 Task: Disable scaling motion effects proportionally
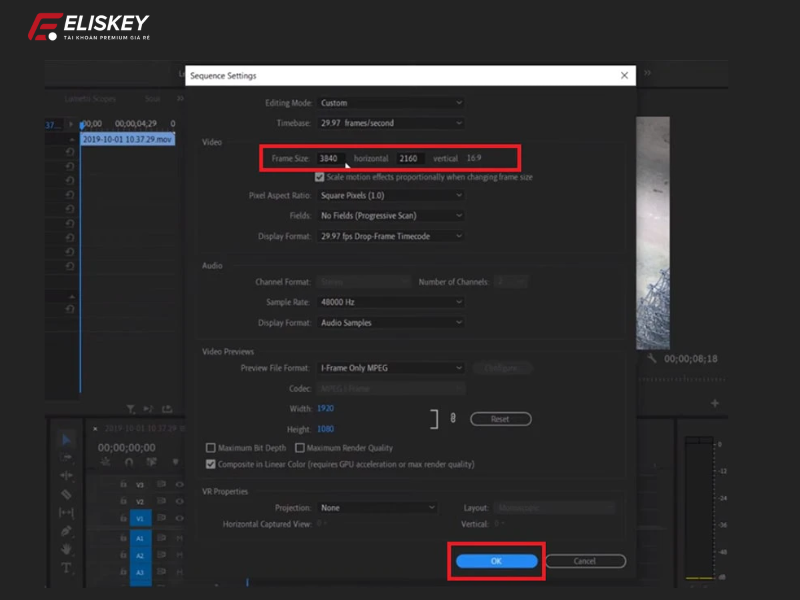coord(318,175)
